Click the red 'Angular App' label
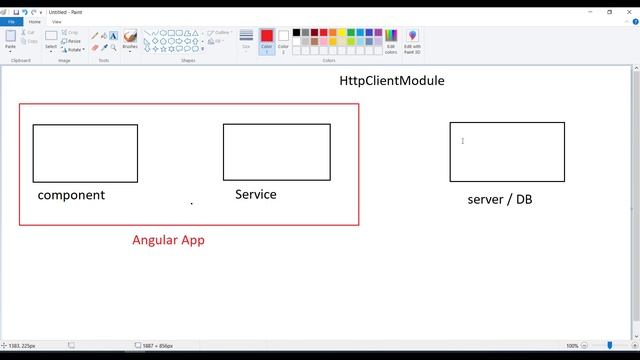640x360 pixels. [168, 240]
